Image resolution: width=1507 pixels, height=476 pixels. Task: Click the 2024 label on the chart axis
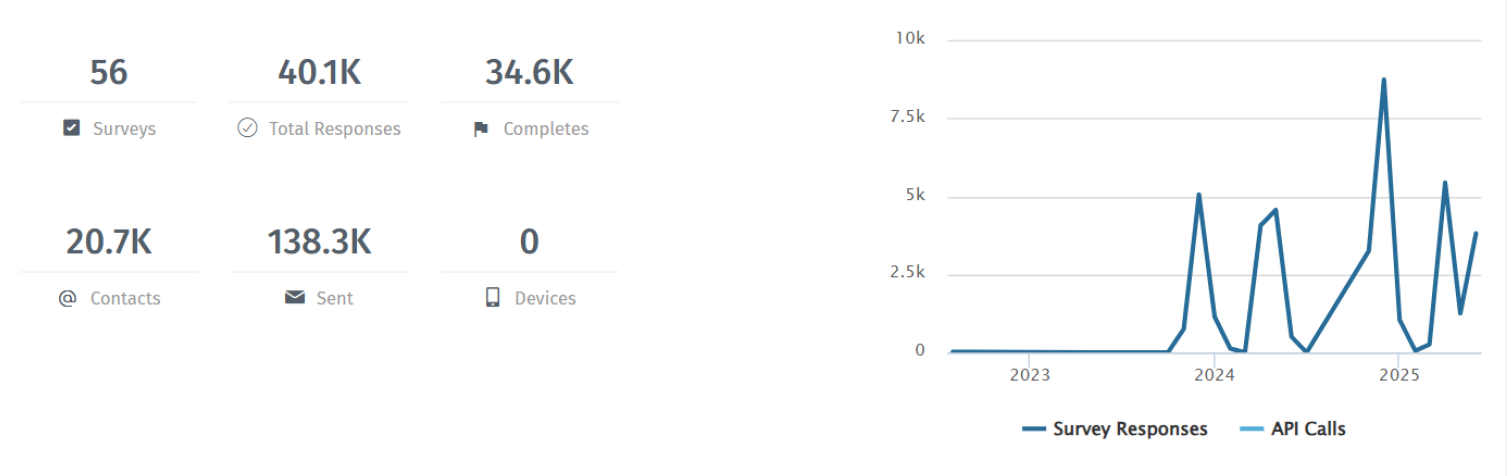point(1214,375)
